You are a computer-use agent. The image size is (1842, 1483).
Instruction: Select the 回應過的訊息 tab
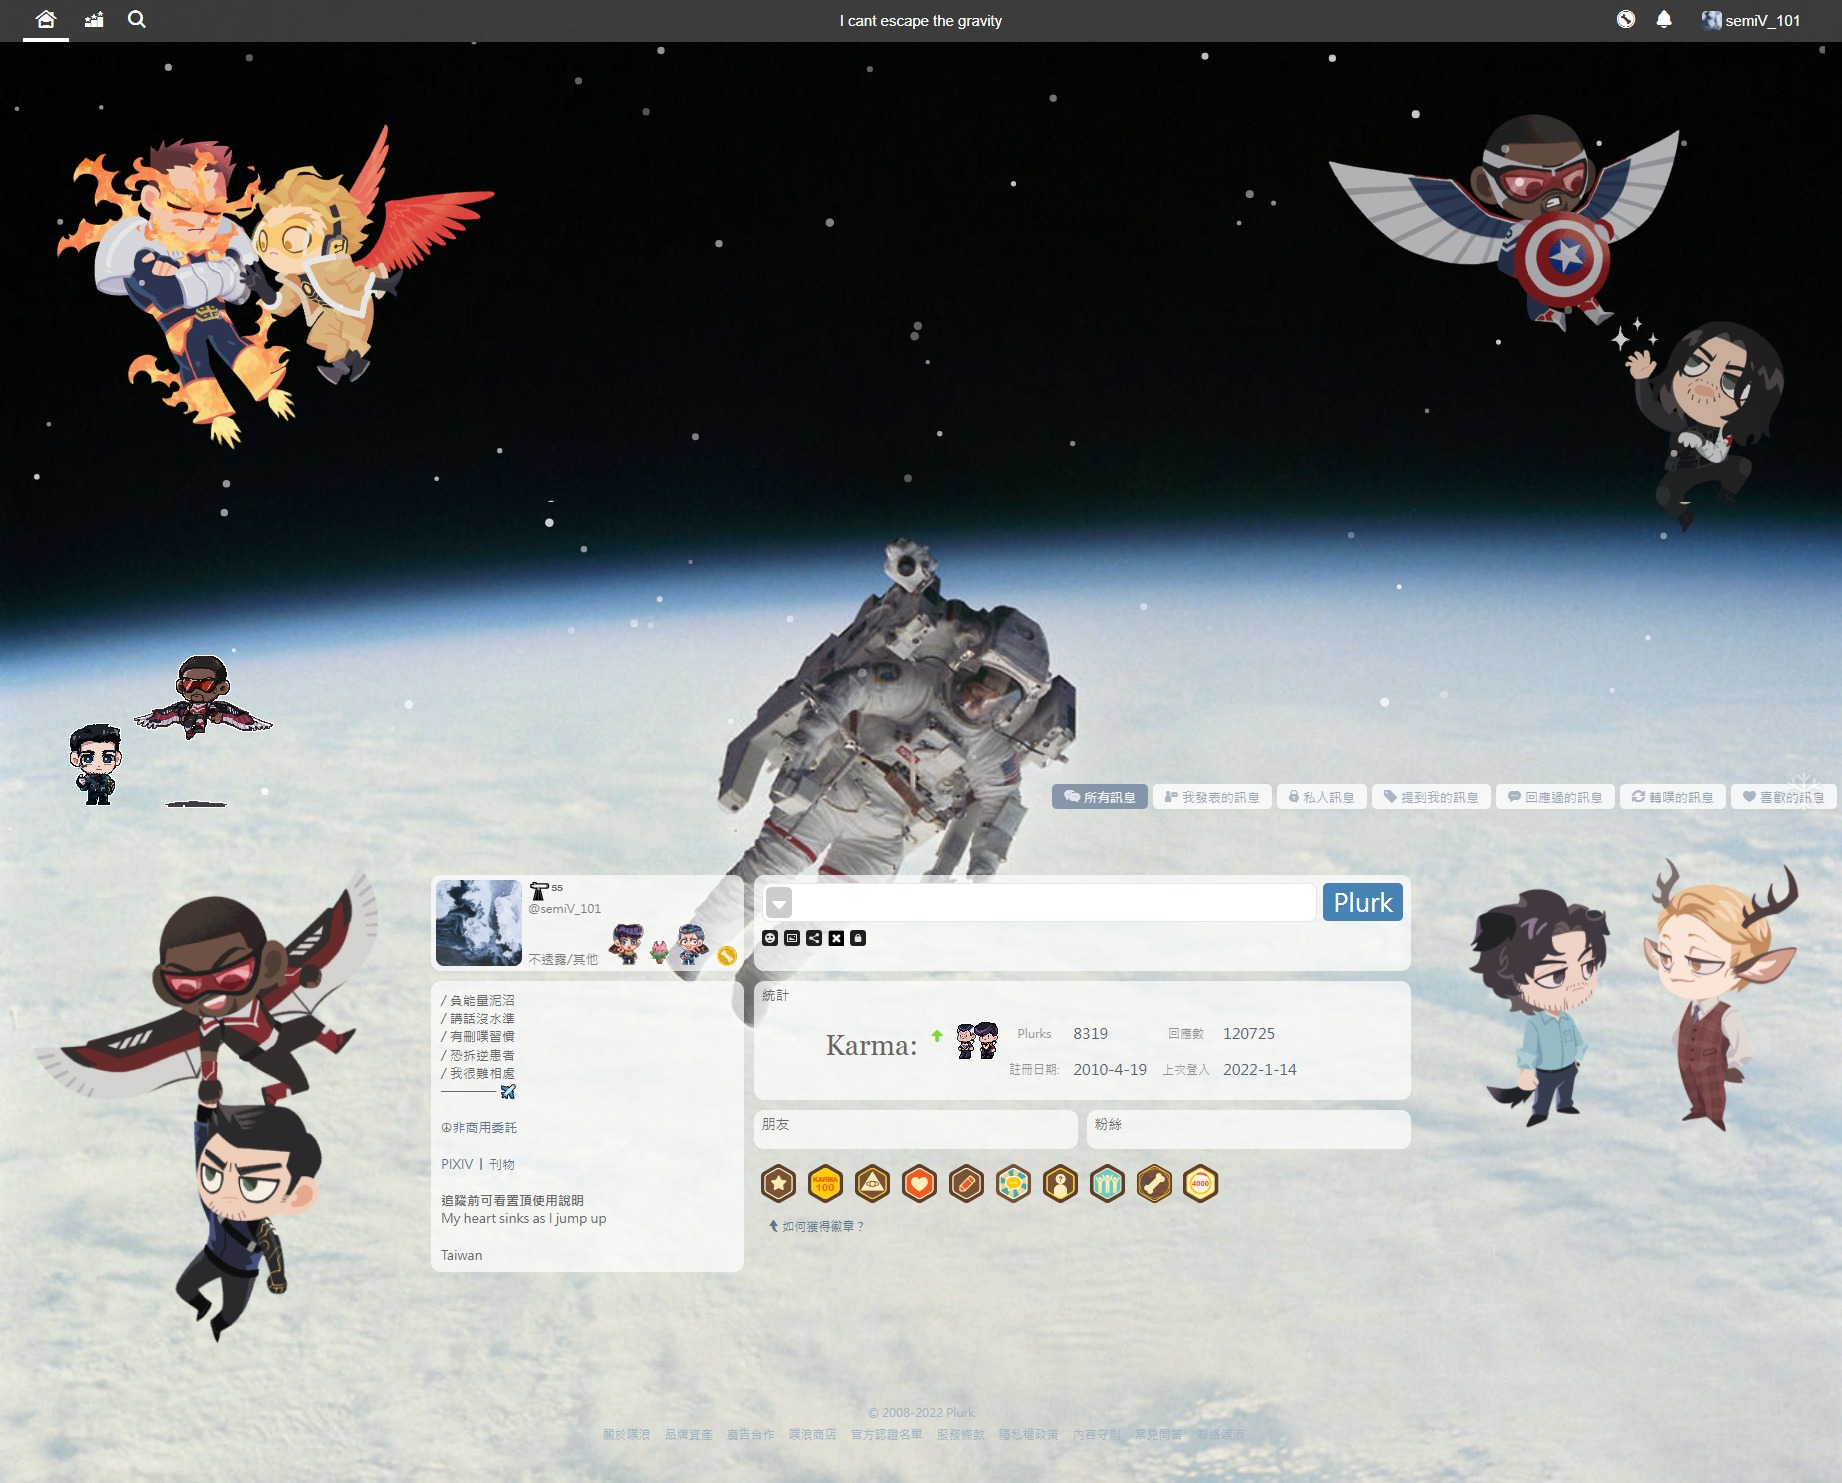coord(1555,797)
